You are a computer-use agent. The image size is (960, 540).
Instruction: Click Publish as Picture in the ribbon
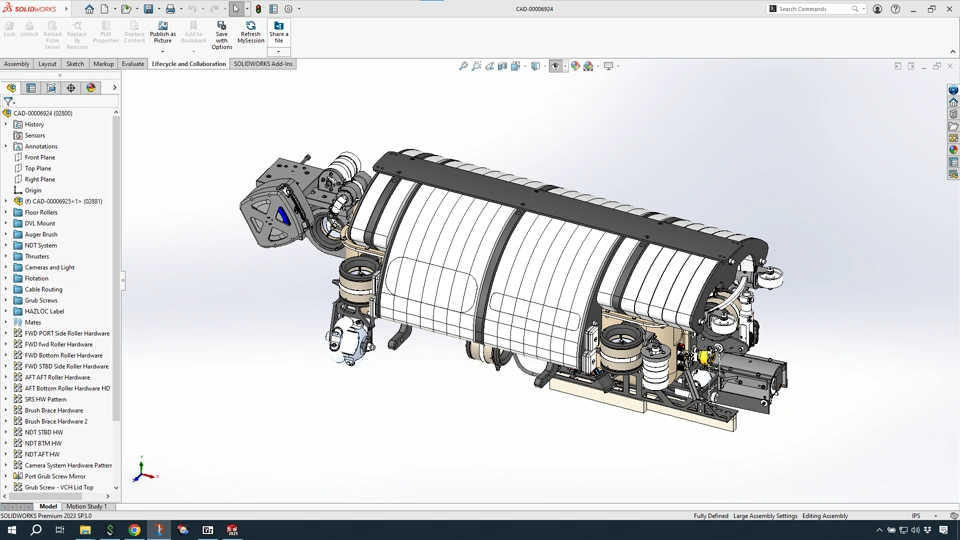[163, 31]
